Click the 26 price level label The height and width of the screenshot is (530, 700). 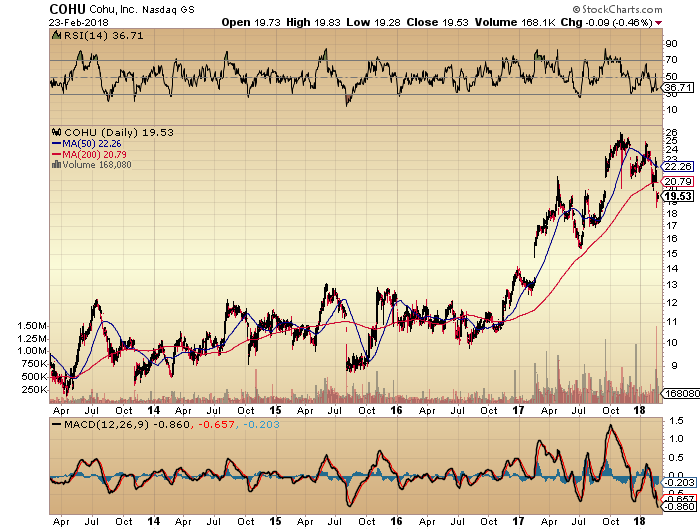pyautogui.click(x=671, y=132)
